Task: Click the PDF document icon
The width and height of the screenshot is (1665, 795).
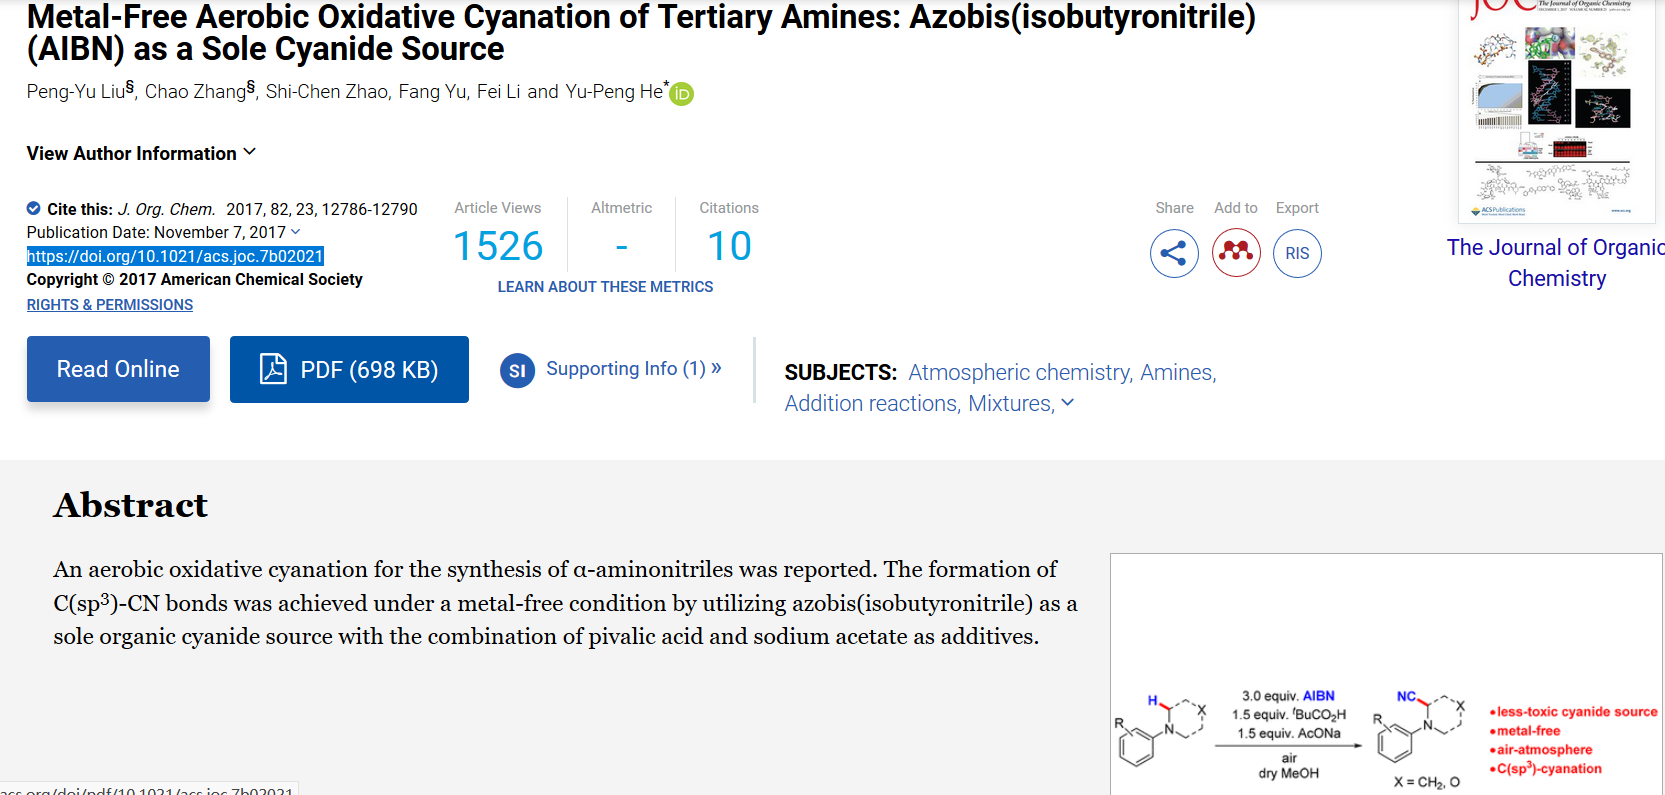Action: pyautogui.click(x=273, y=369)
